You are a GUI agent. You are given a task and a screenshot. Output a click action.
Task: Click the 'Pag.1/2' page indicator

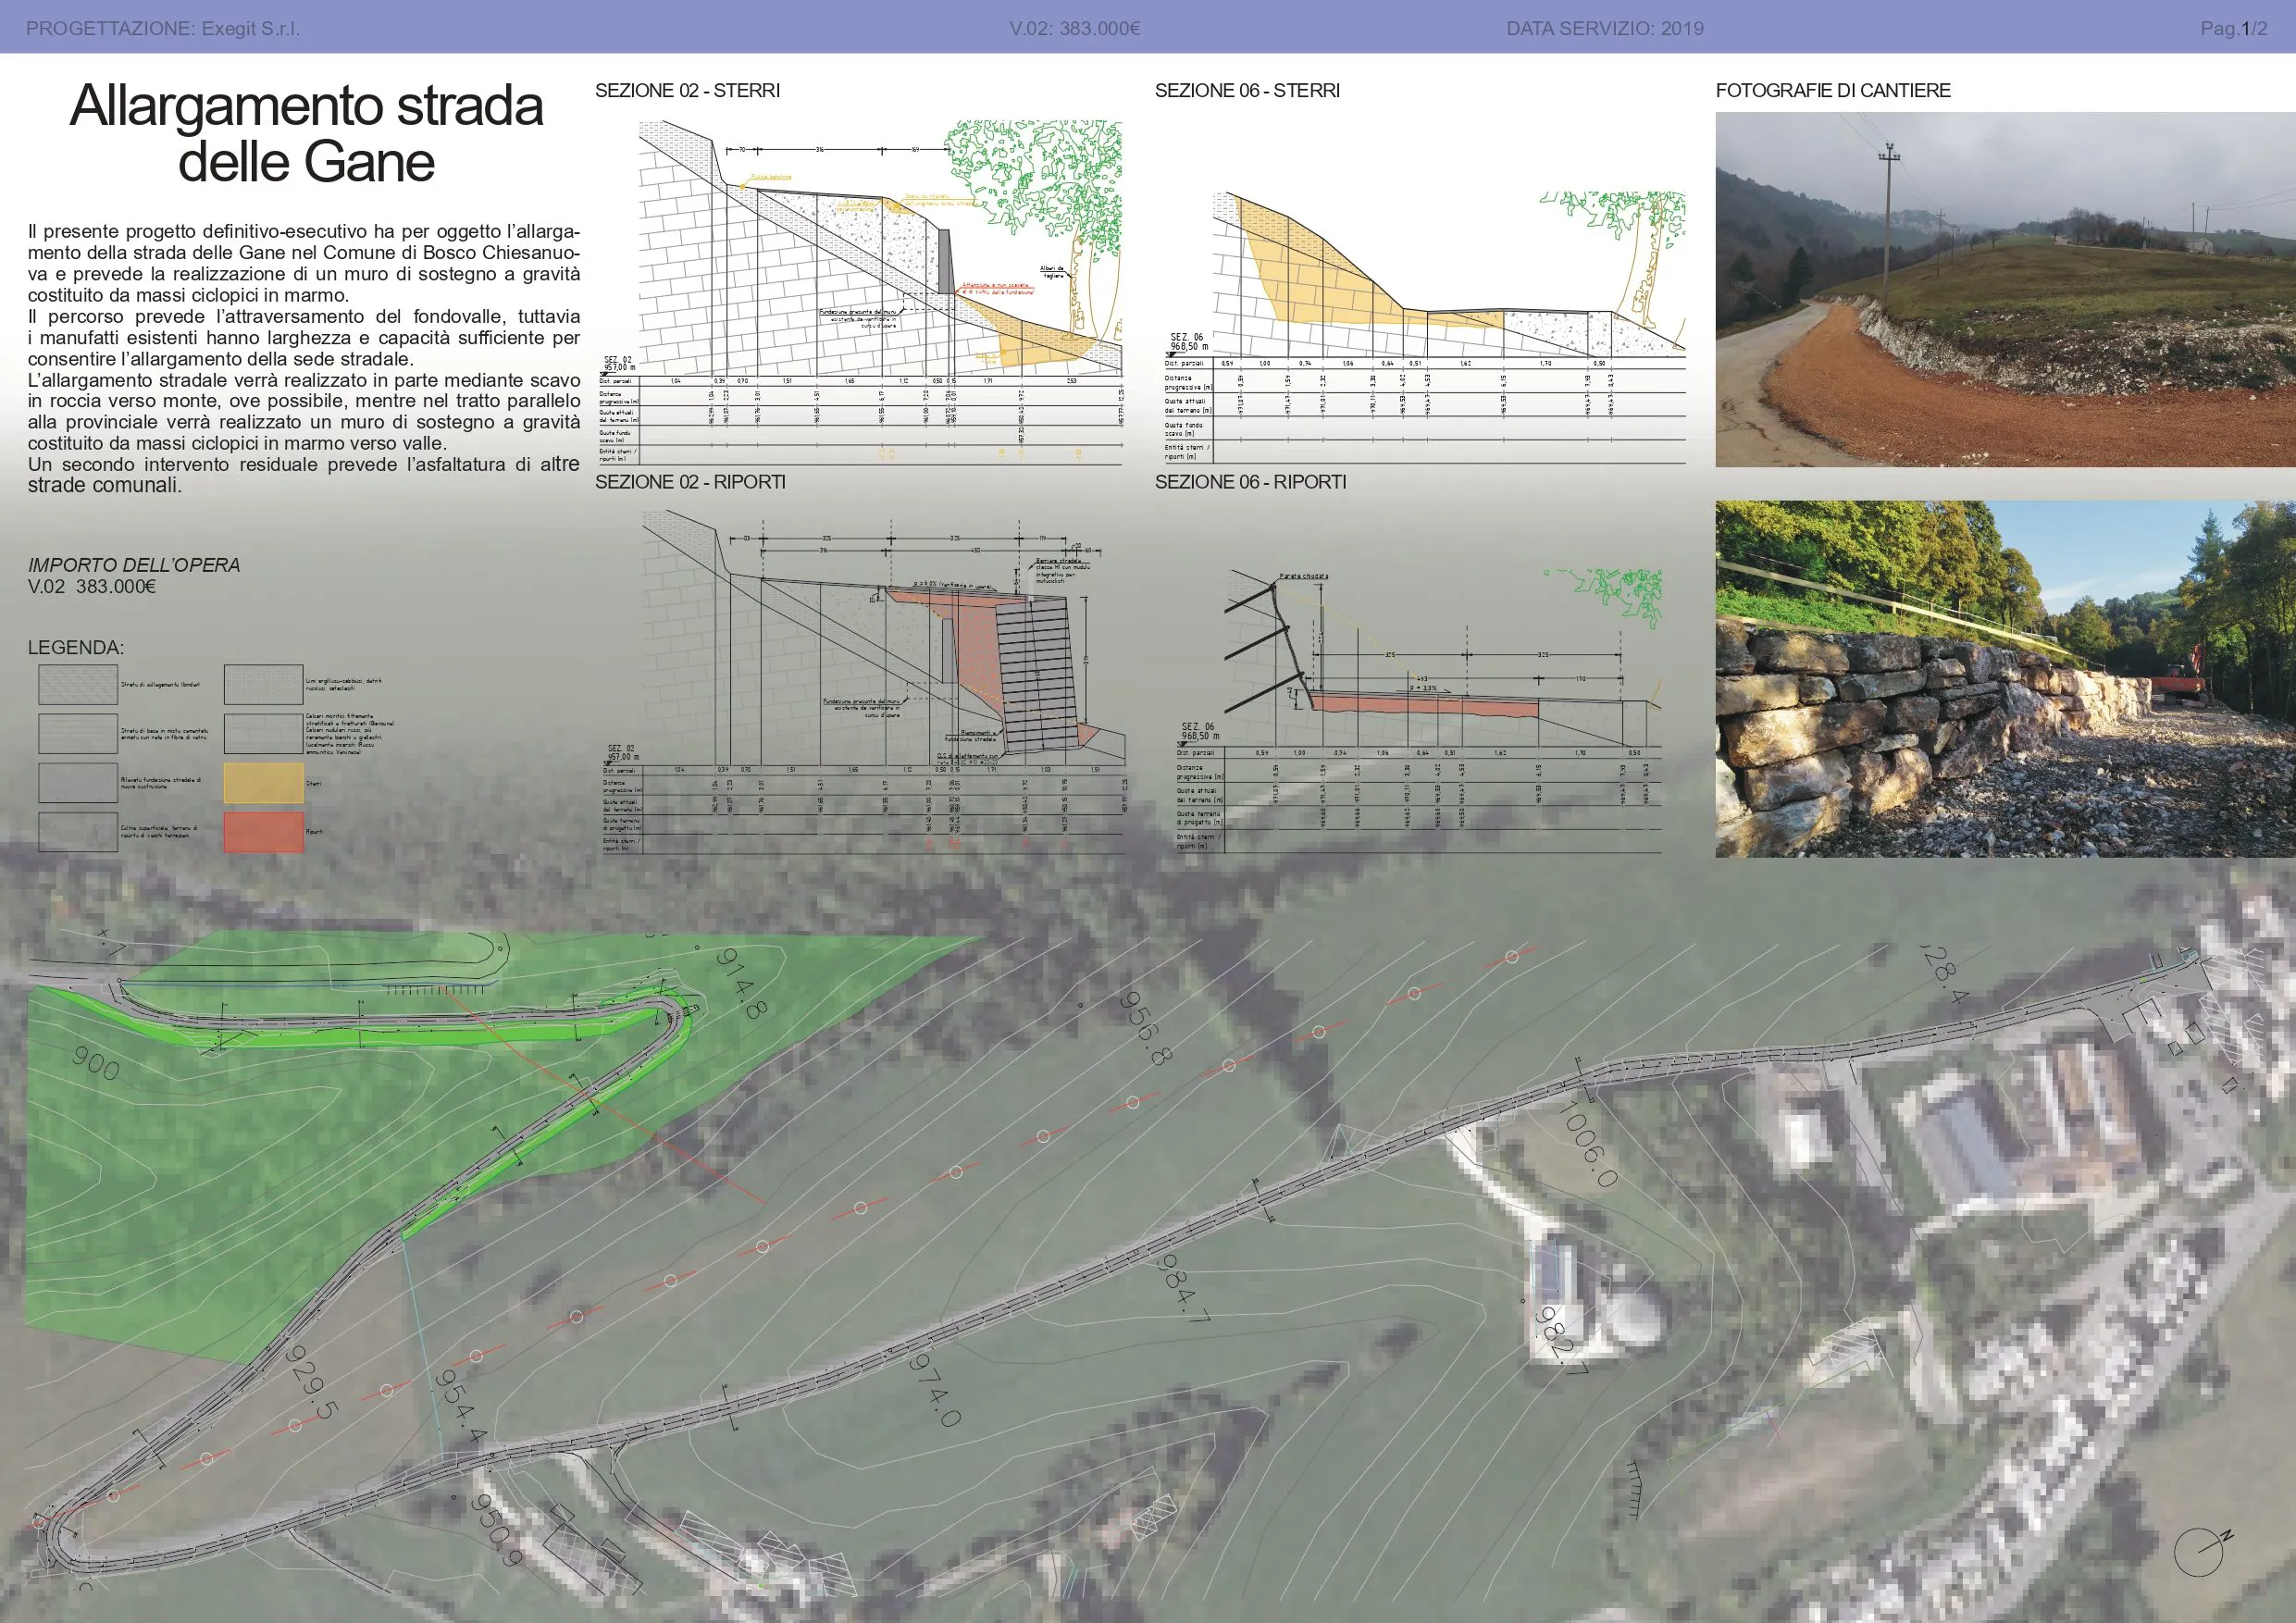(x=2233, y=28)
